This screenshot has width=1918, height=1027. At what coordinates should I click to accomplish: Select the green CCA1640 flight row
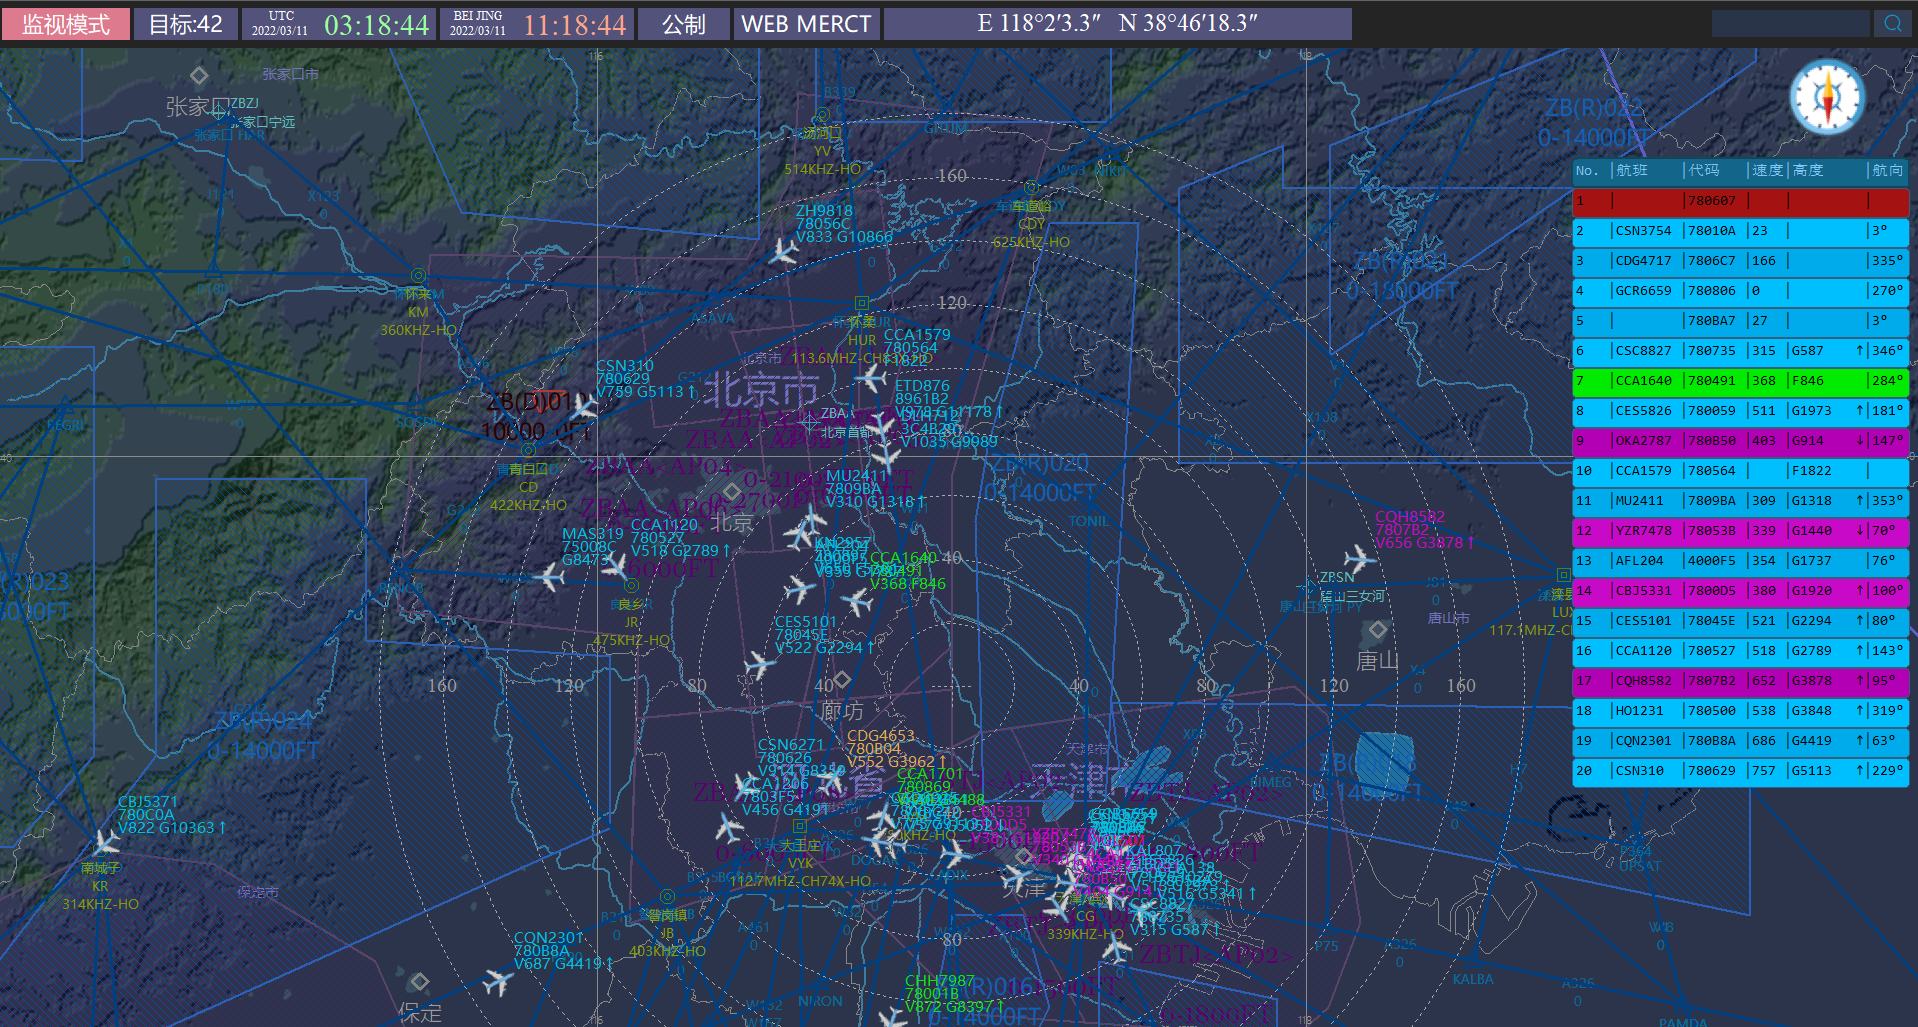(1740, 381)
